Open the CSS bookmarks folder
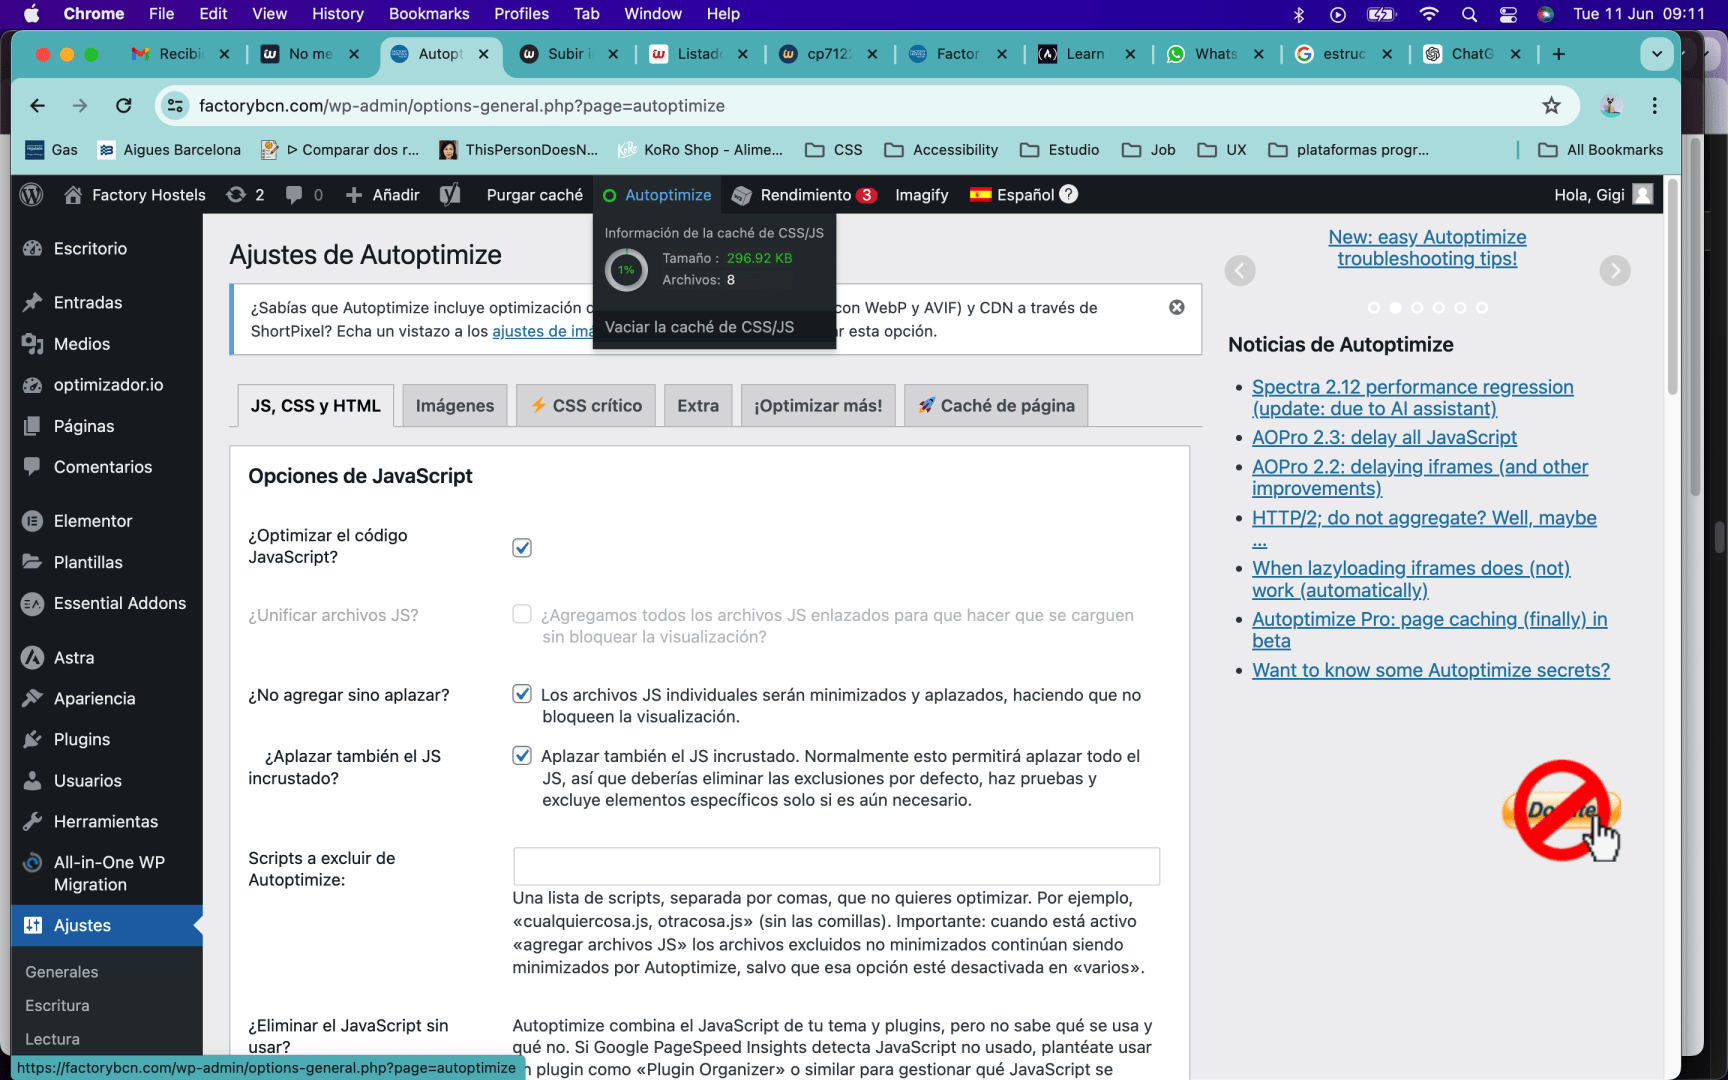The width and height of the screenshot is (1728, 1080). [834, 150]
